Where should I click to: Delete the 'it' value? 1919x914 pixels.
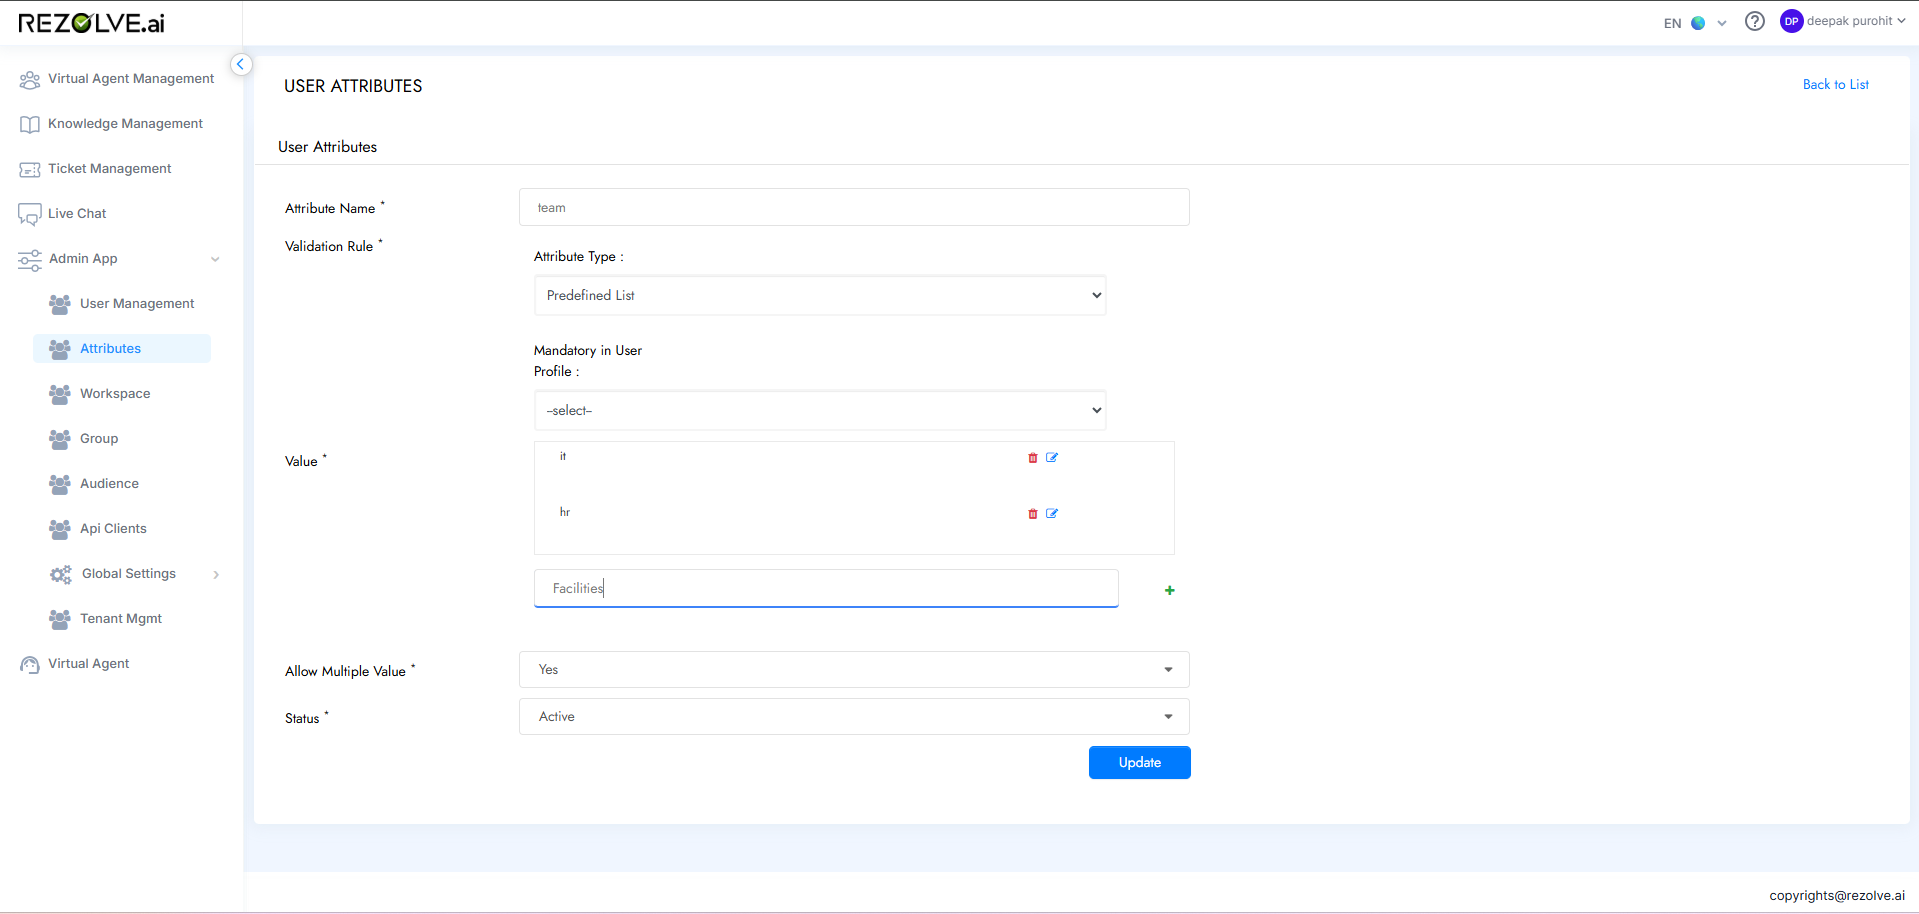[1033, 458]
